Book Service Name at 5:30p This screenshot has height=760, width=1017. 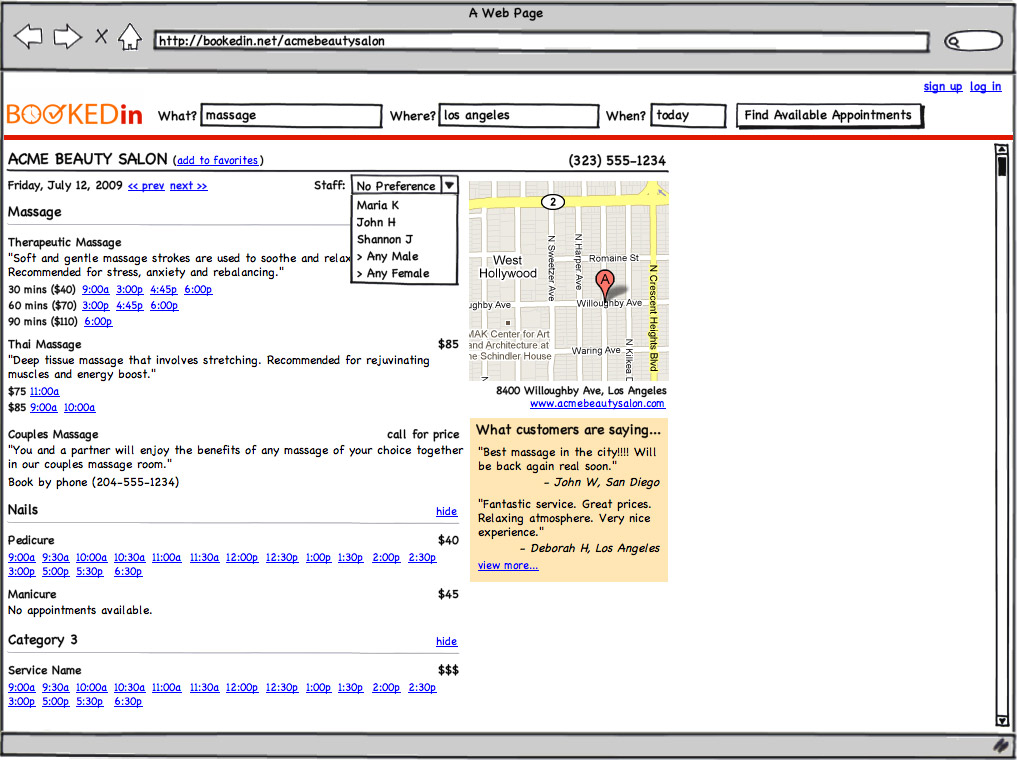[90, 702]
